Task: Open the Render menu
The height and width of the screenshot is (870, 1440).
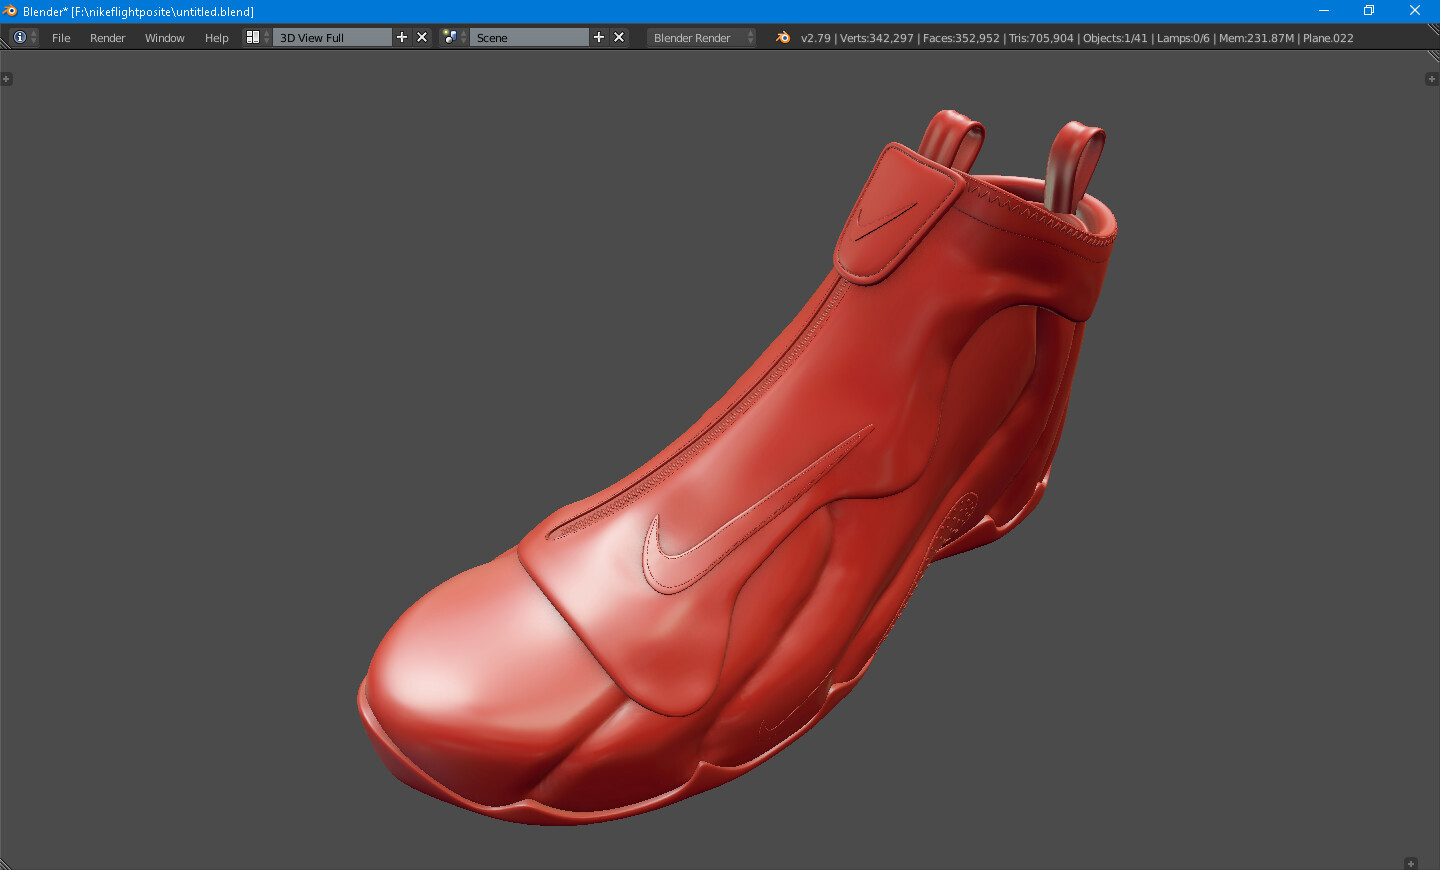Action: coord(107,37)
